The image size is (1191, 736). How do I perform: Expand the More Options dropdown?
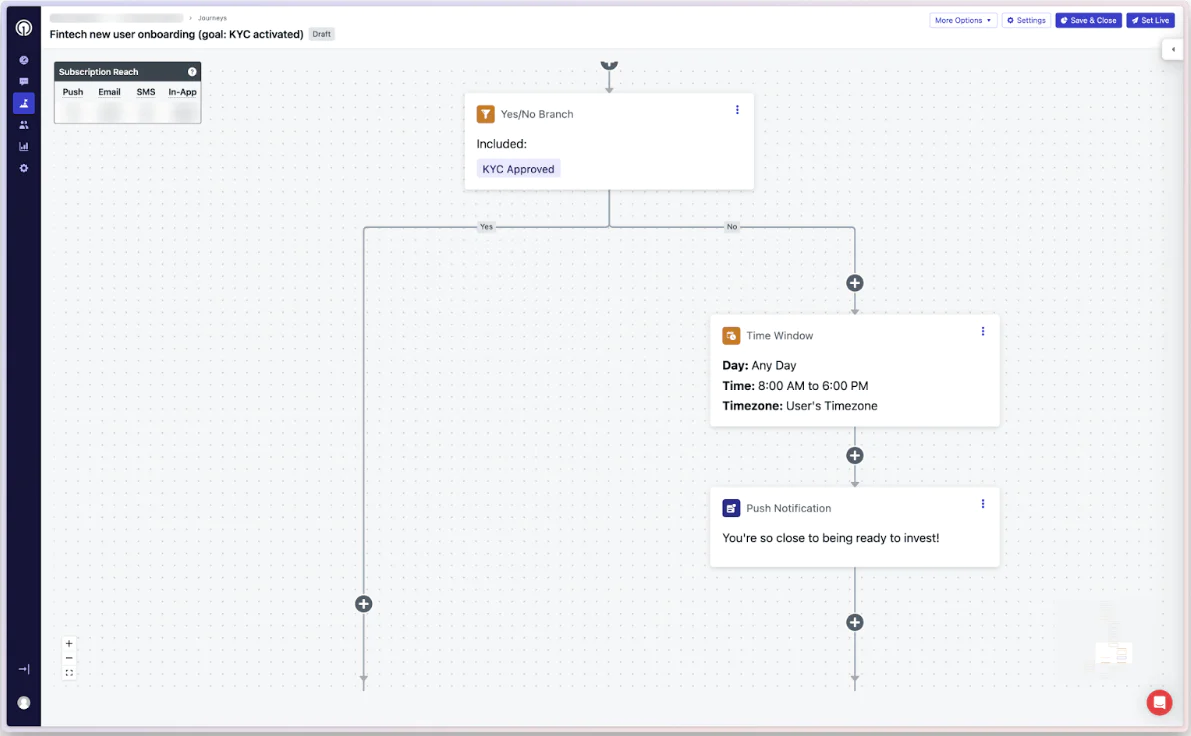pos(962,19)
